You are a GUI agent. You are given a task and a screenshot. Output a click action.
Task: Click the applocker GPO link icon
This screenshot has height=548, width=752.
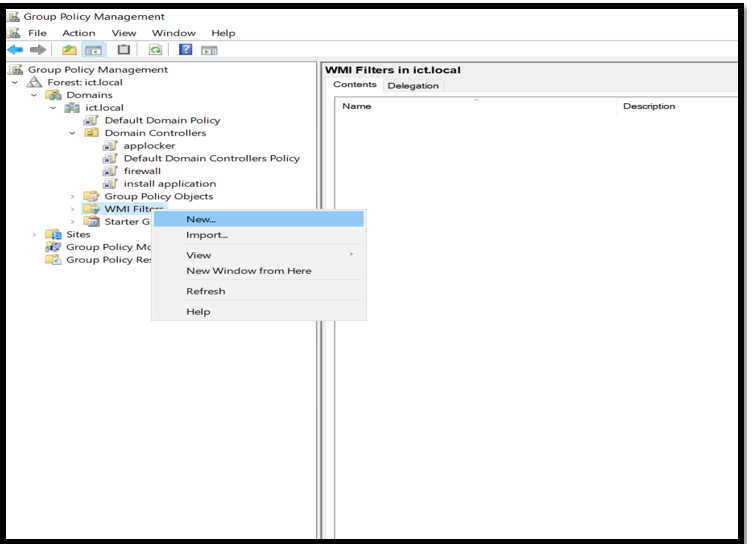click(110, 146)
